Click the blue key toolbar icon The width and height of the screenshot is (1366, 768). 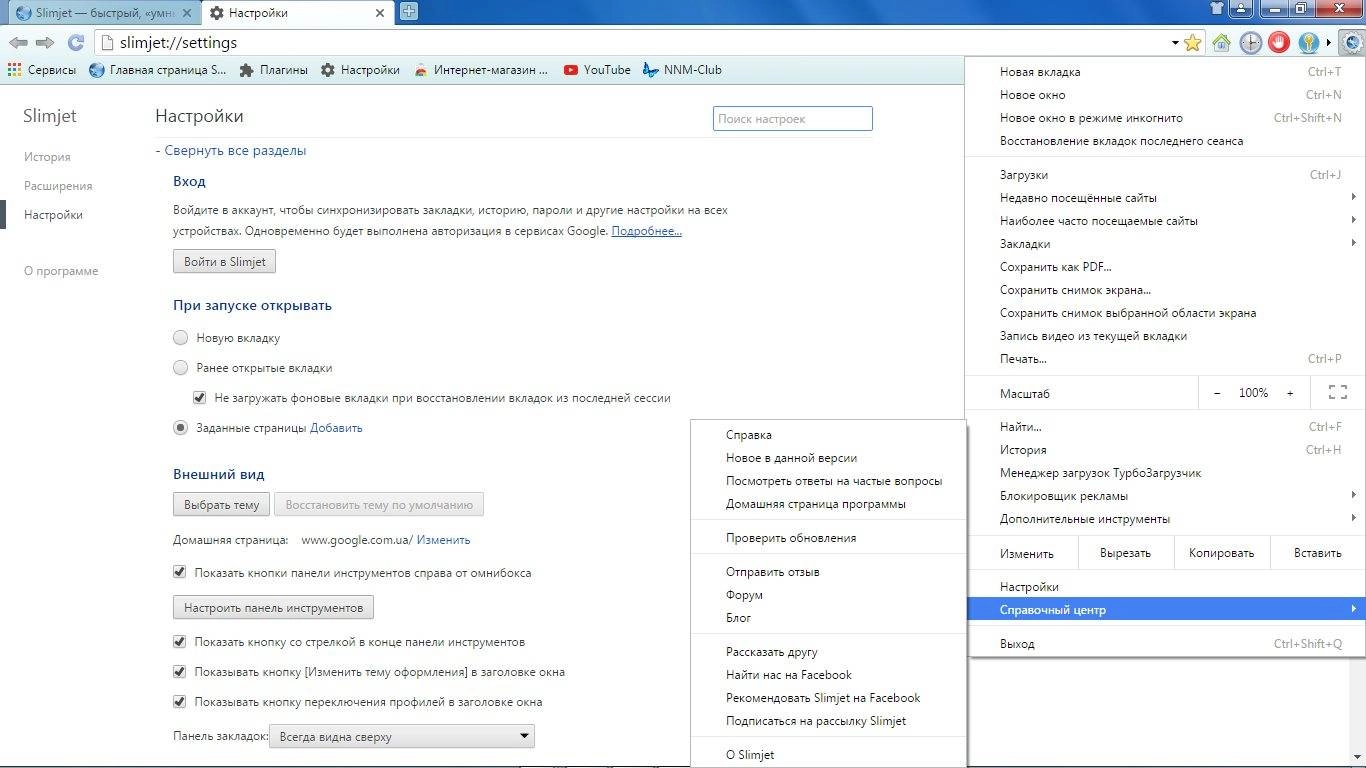point(1308,43)
